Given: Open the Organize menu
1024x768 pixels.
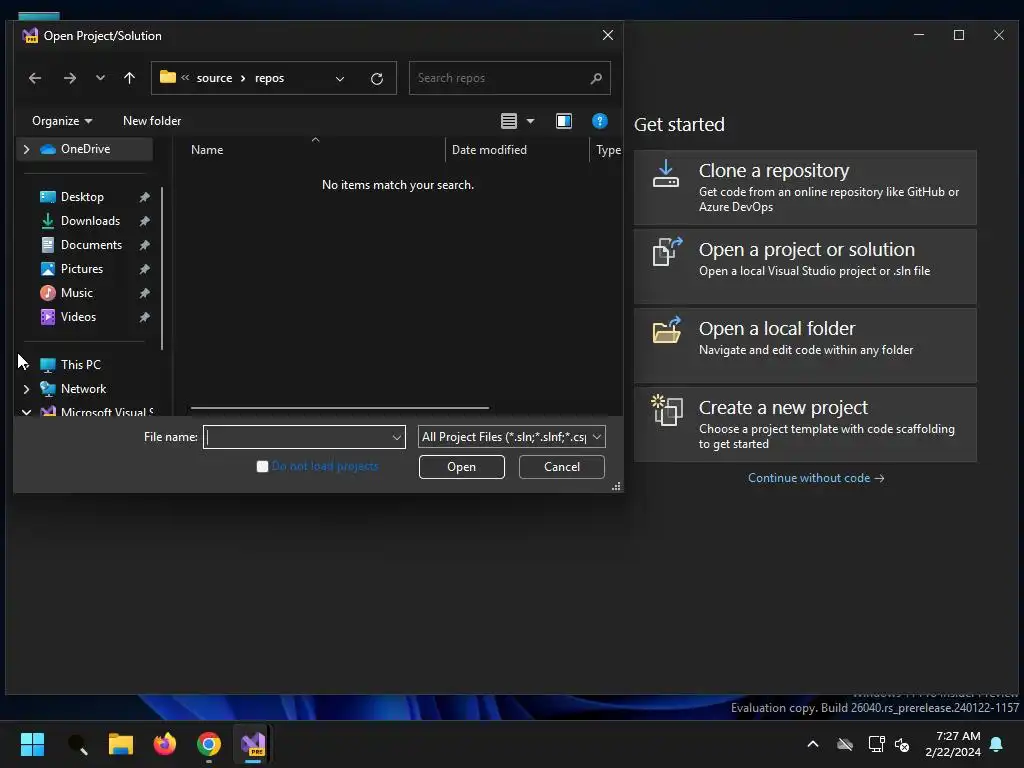Looking at the screenshot, I should (62, 121).
